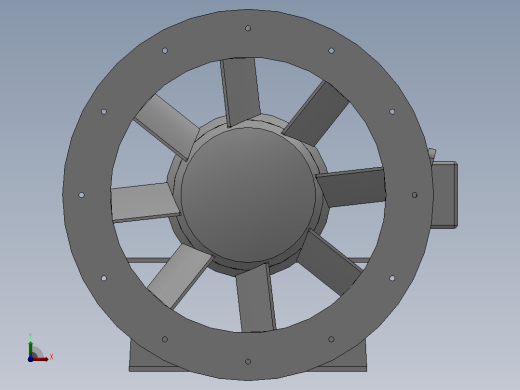Image resolution: width=520 pixels, height=390 pixels.
Task: Select the fan blade pointing straight down
Action: pyautogui.click(x=256, y=298)
